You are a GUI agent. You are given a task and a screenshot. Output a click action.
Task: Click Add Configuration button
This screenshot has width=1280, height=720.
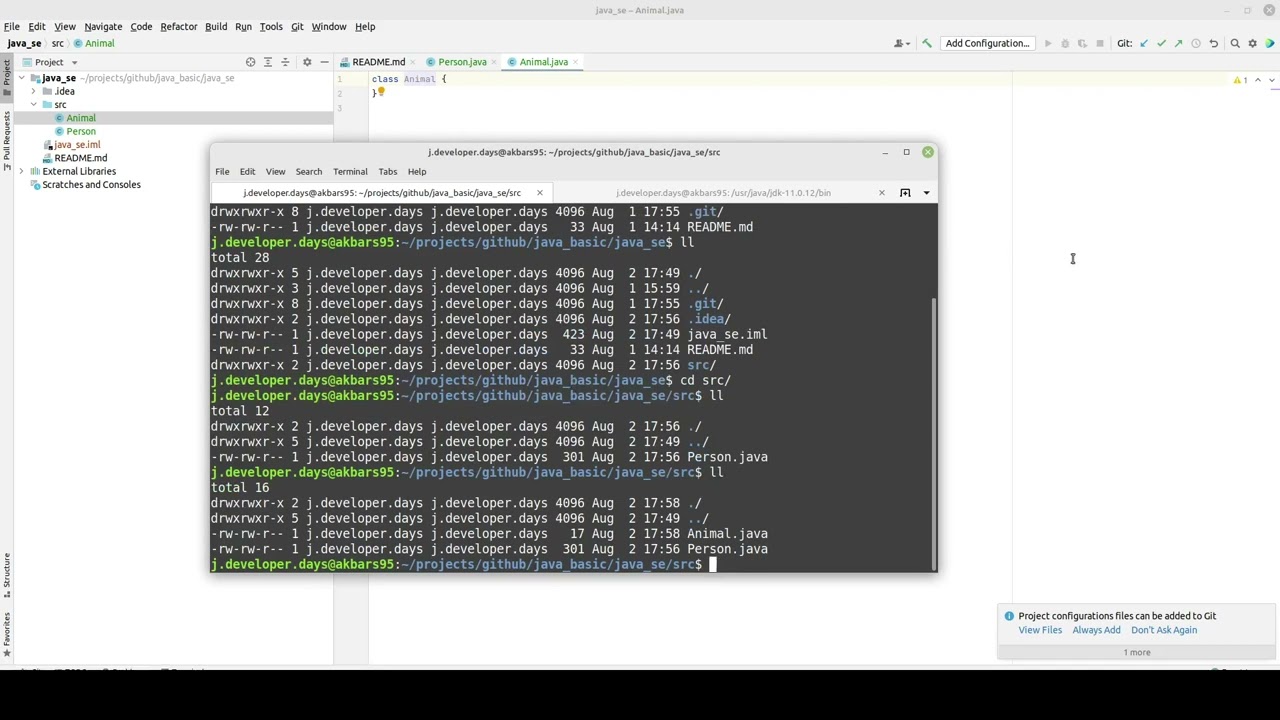tap(987, 43)
